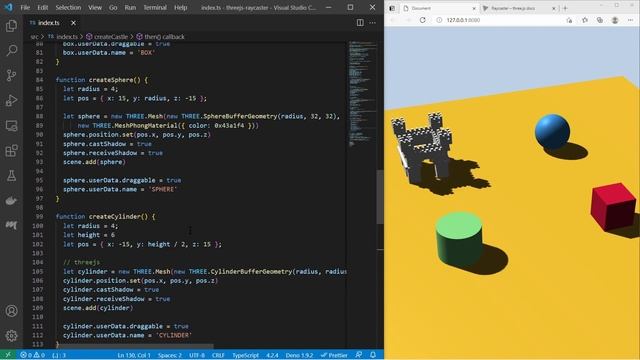View site information icon in address bar
The width and height of the screenshot is (640, 360).
[439, 20]
